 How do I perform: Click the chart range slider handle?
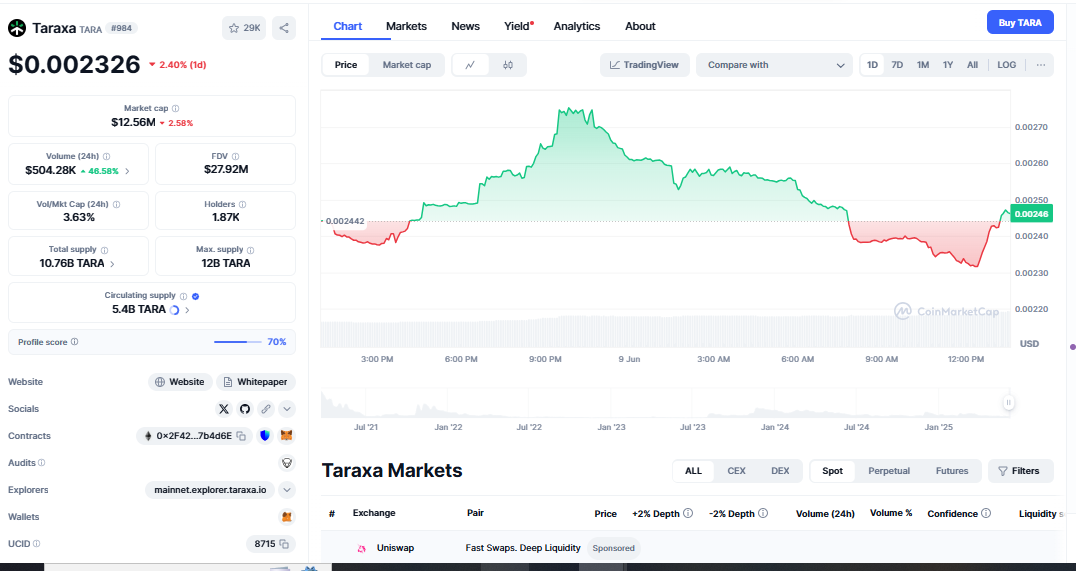[x=1008, y=403]
